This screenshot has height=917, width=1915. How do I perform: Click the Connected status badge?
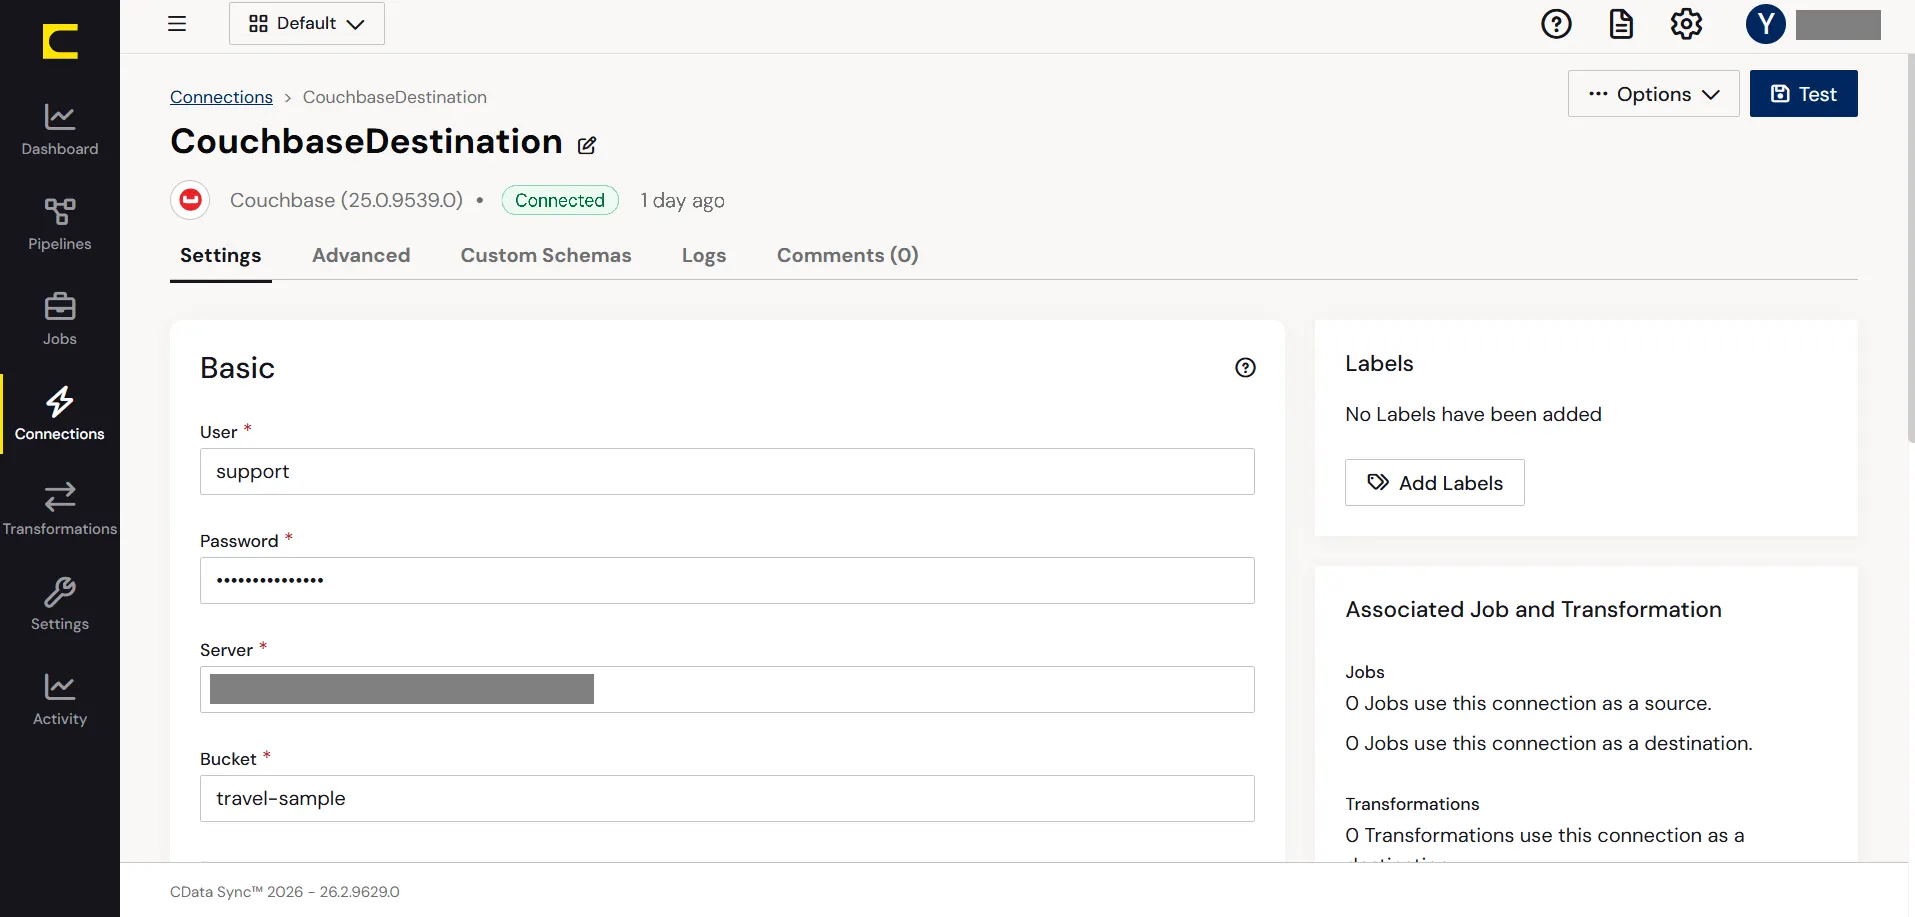[560, 200]
